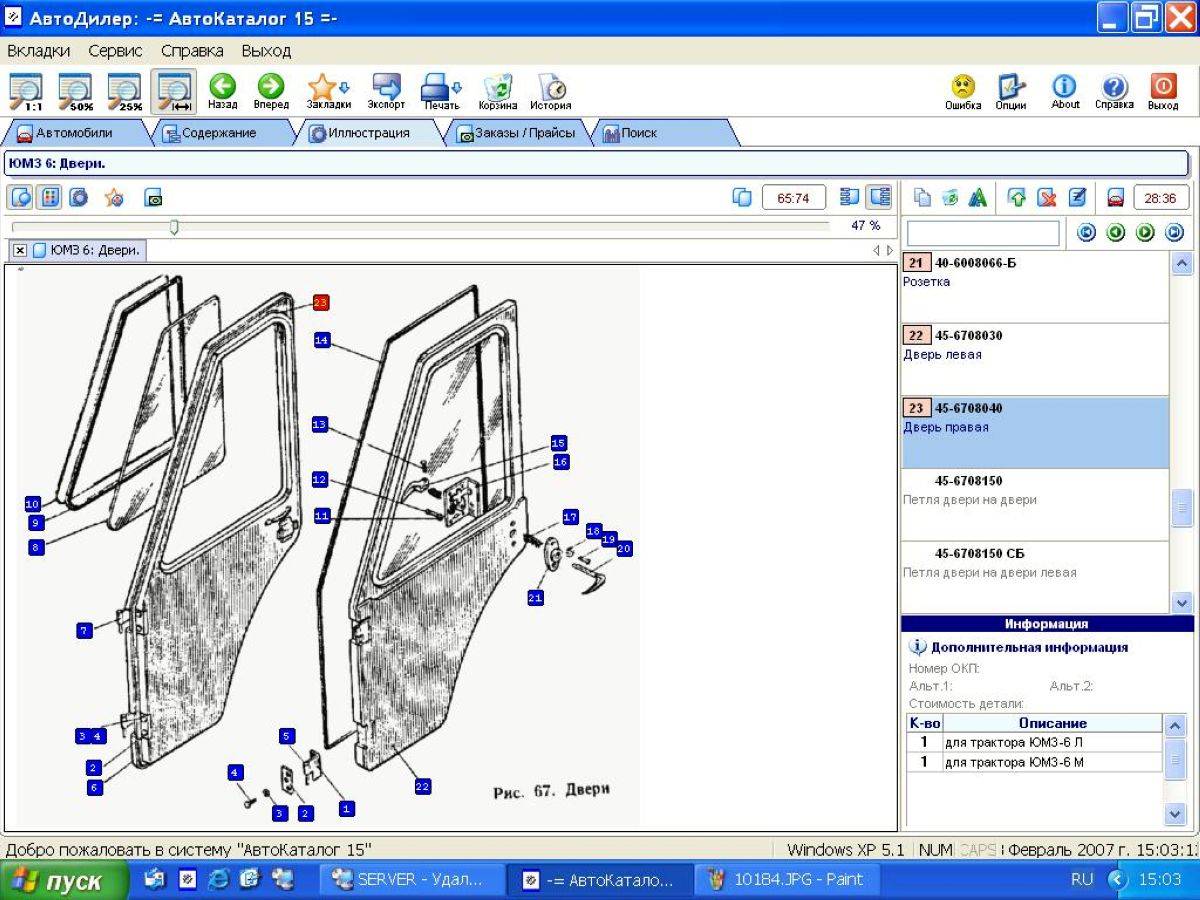Open Справка help from toolbar
Viewport: 1200px width, 900px height.
click(x=1114, y=91)
